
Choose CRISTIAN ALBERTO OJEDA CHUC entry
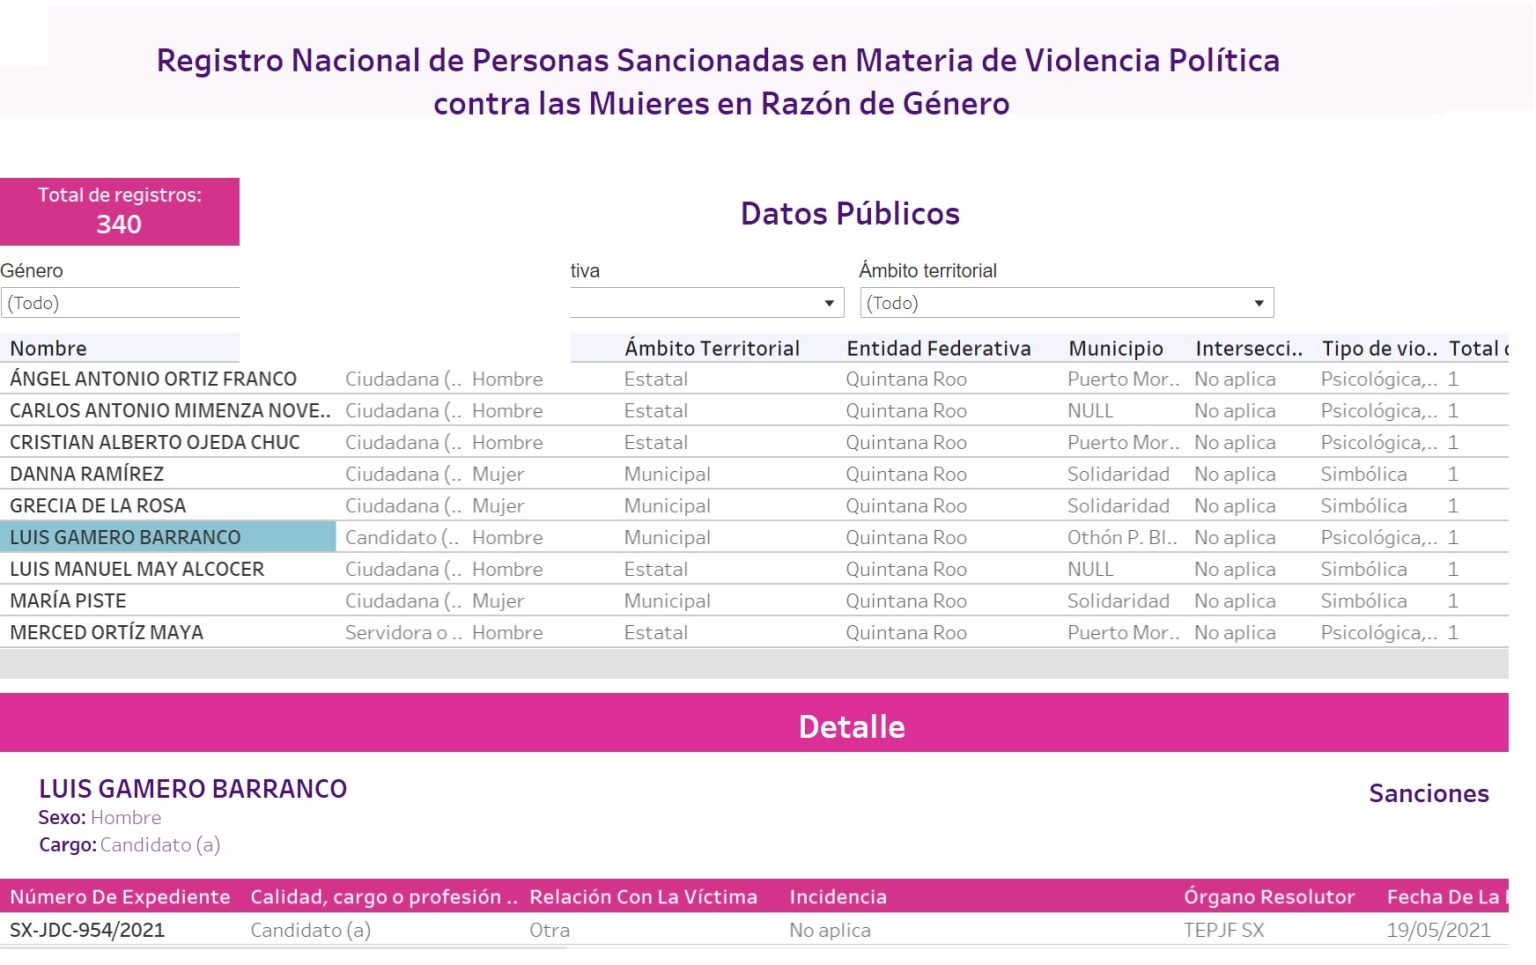pos(155,442)
